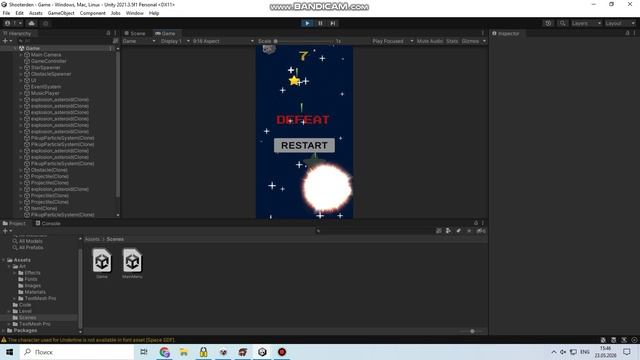Select the MainMenu scene asset
Viewport: 640px width, 360px height.
click(132, 264)
